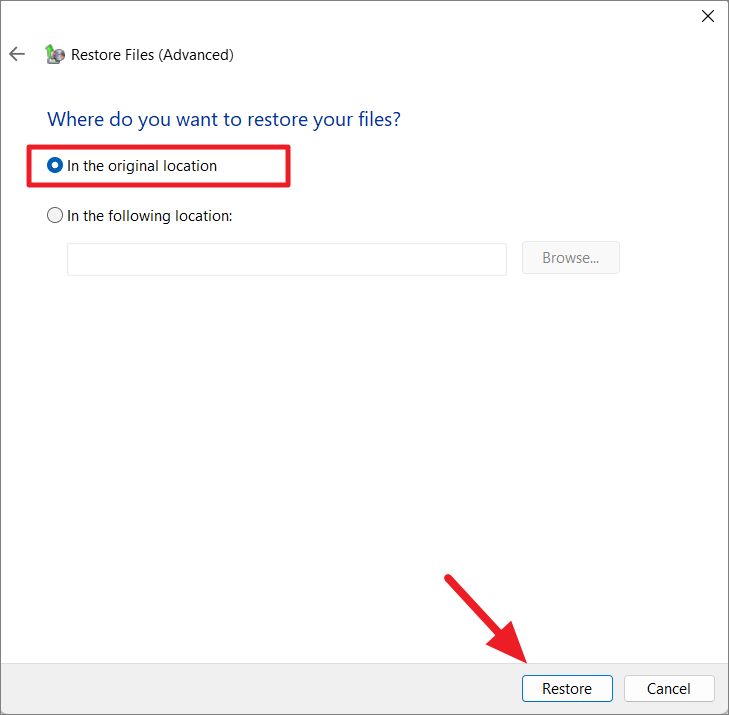Click the Restore button

567,689
